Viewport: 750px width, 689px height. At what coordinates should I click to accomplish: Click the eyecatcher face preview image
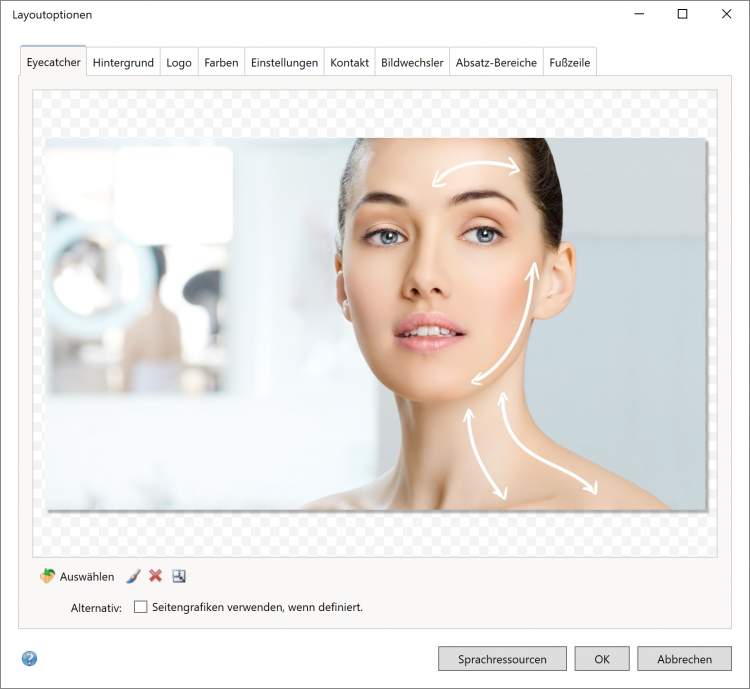pyautogui.click(x=375, y=325)
